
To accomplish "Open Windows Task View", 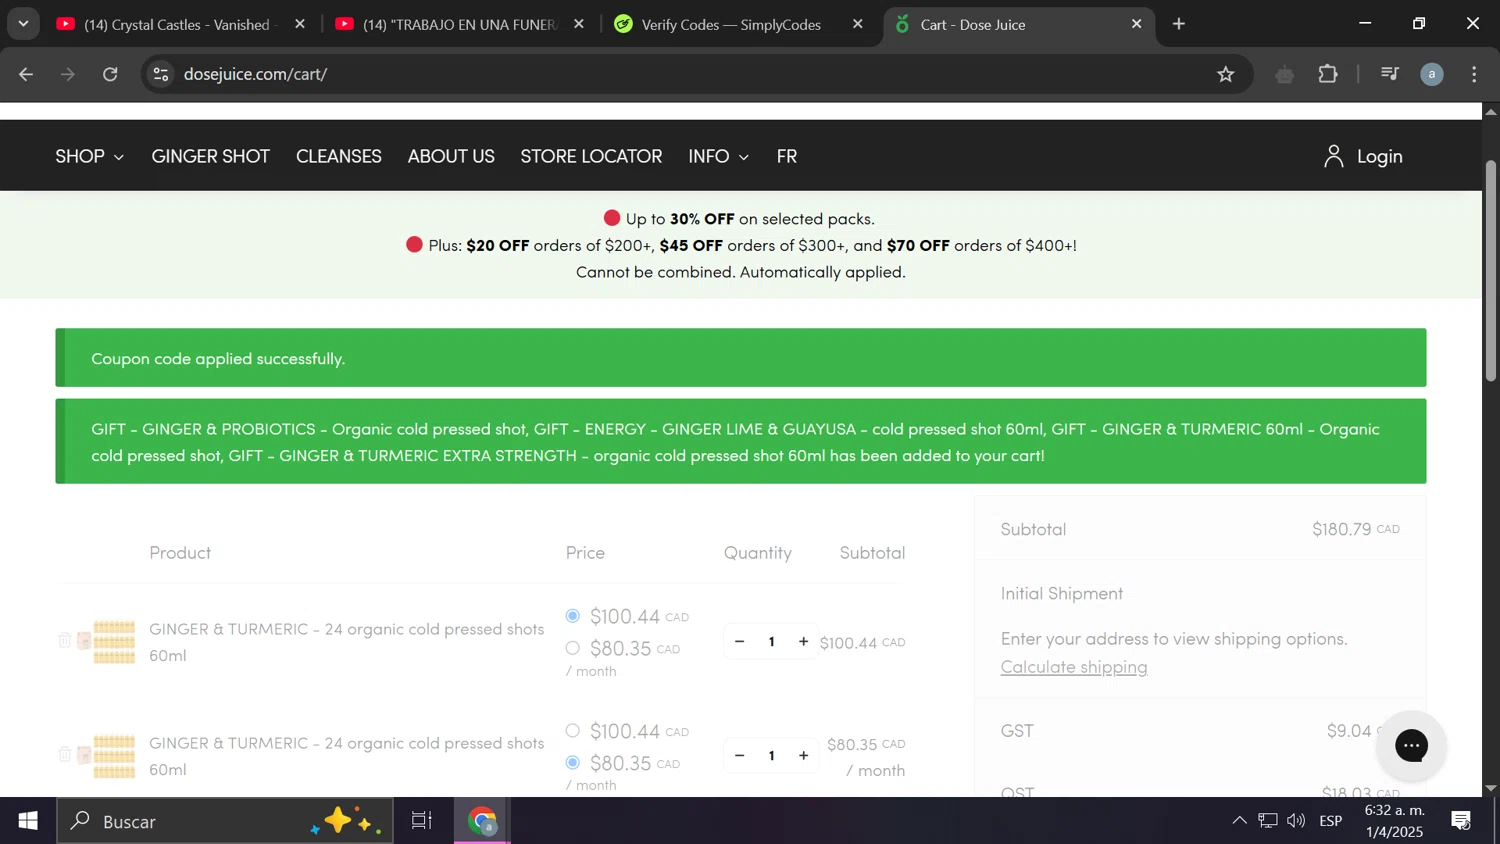I will [x=422, y=821].
